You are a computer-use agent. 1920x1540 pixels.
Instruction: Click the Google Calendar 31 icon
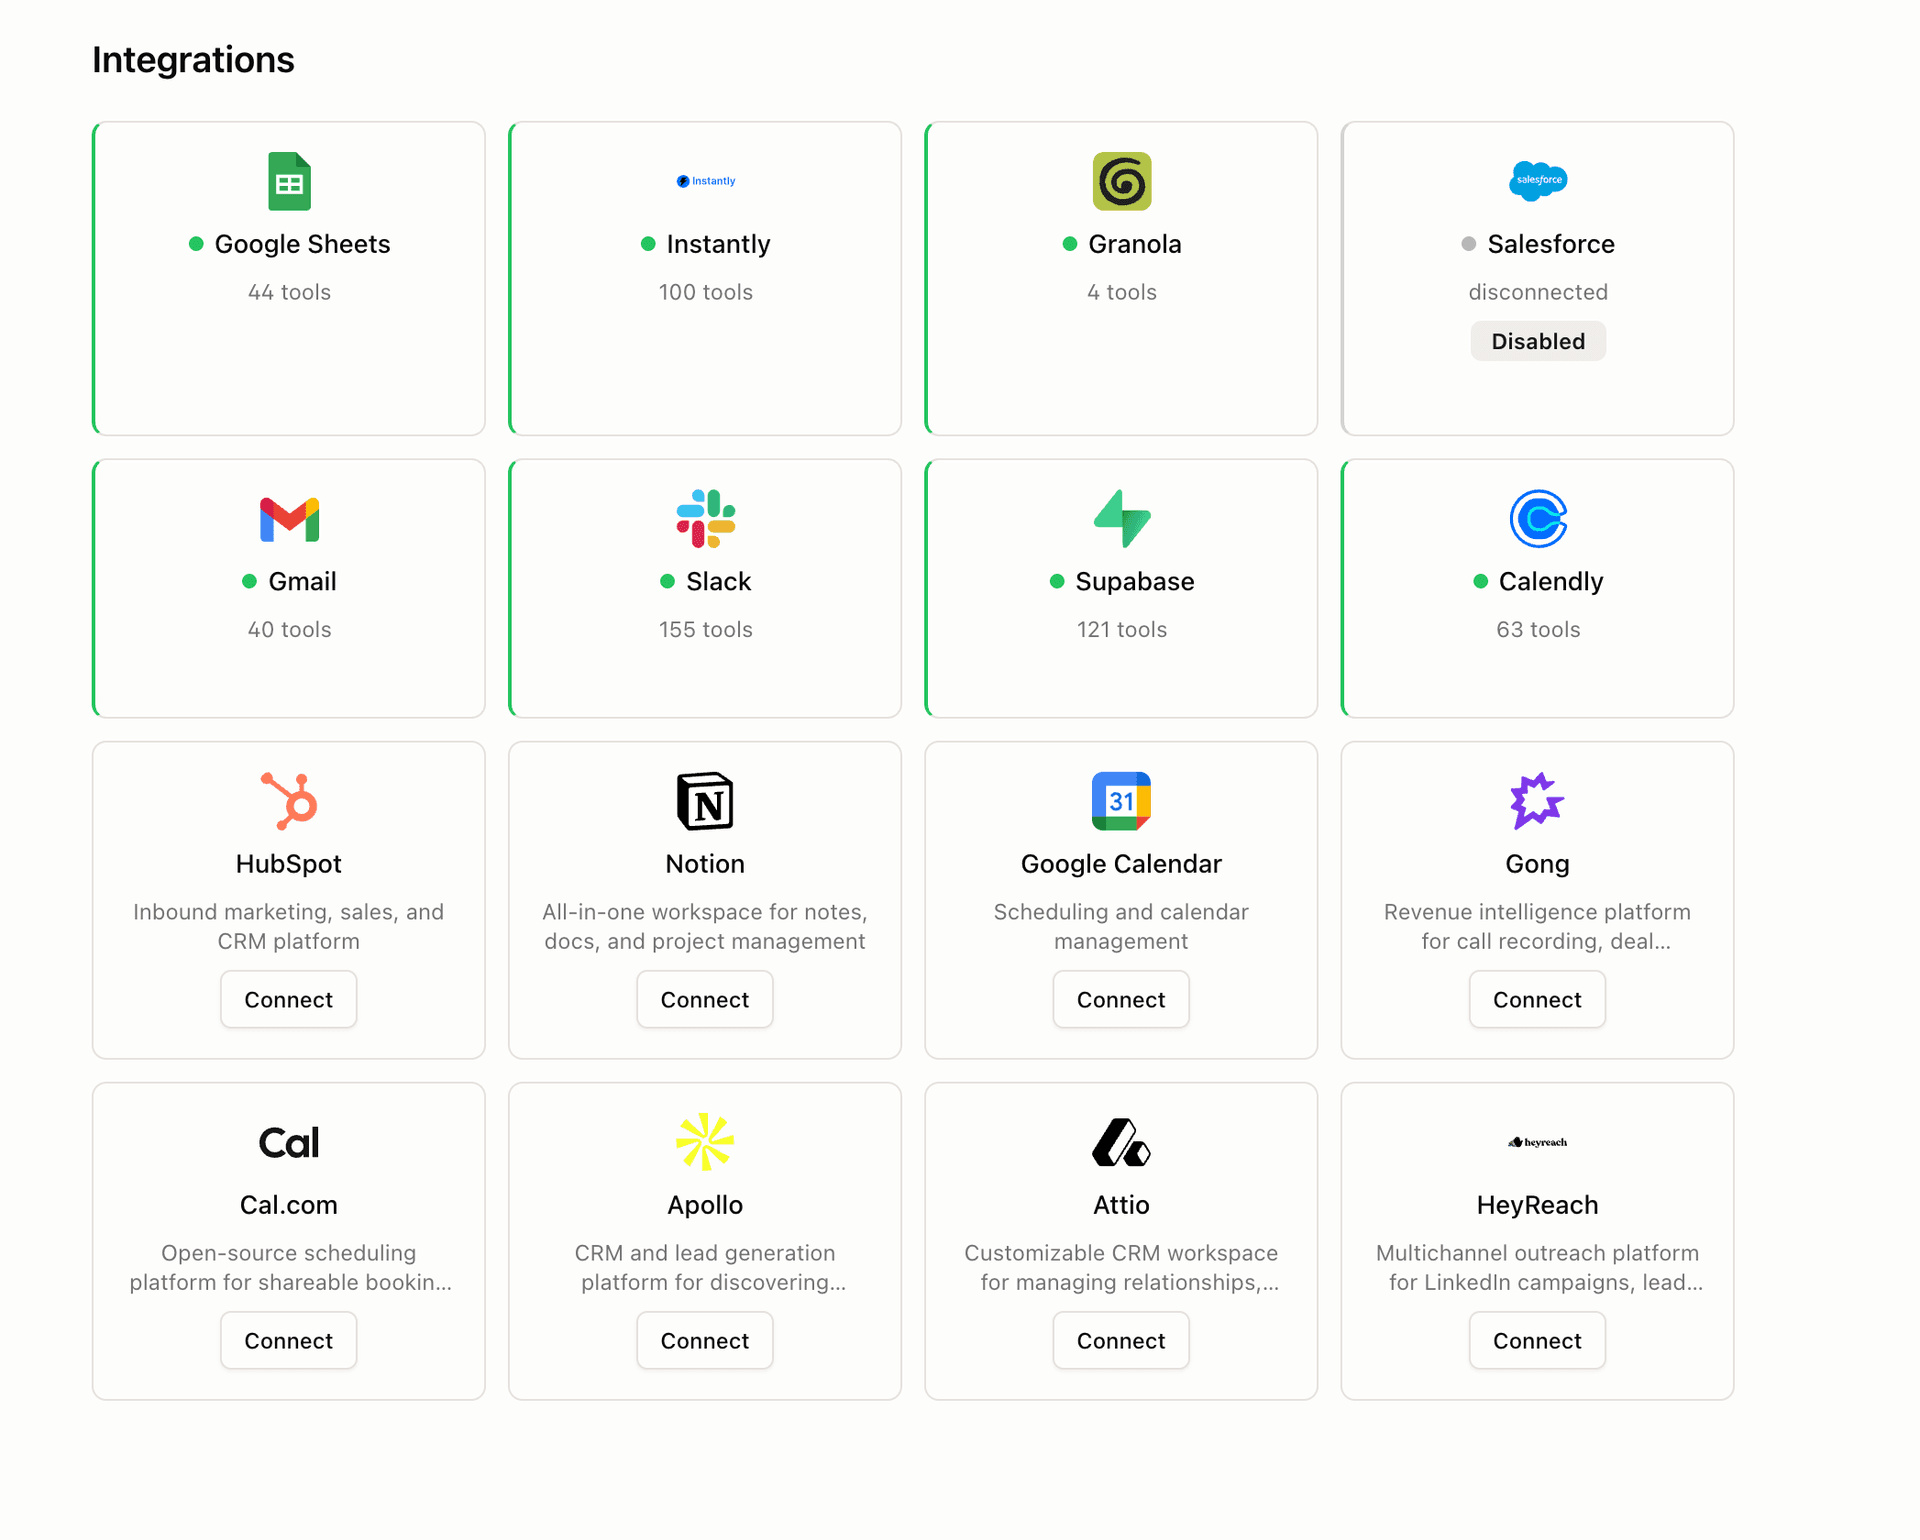click(1121, 801)
